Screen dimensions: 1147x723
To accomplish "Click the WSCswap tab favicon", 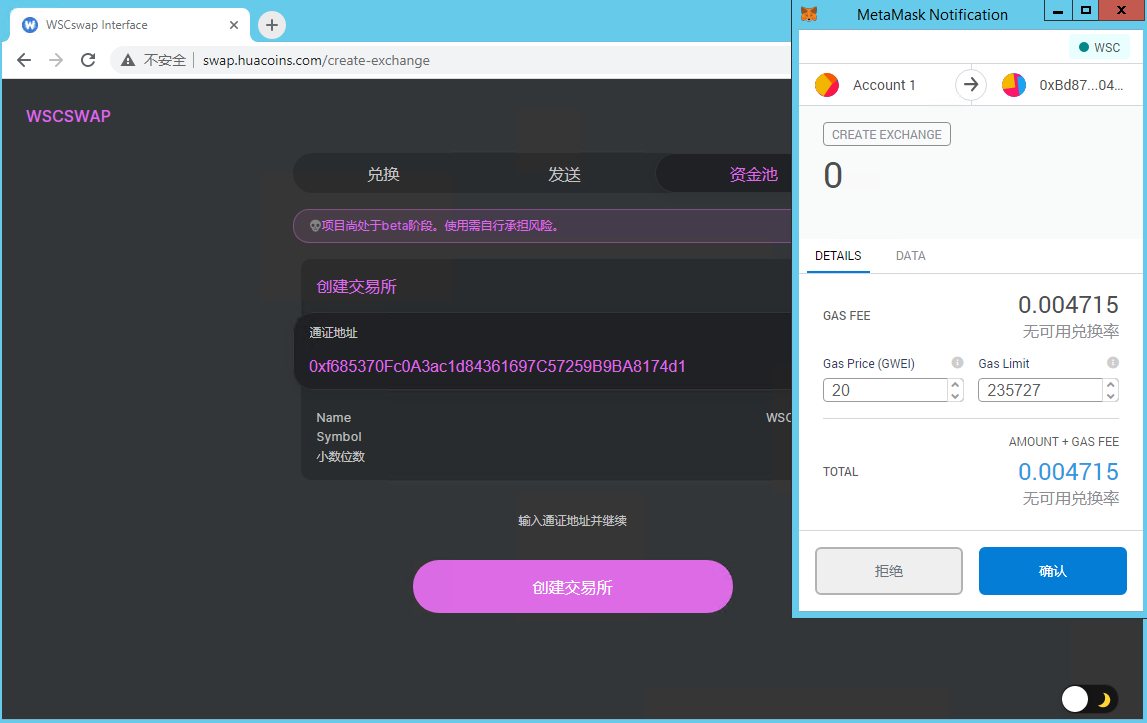I will click(x=30, y=25).
